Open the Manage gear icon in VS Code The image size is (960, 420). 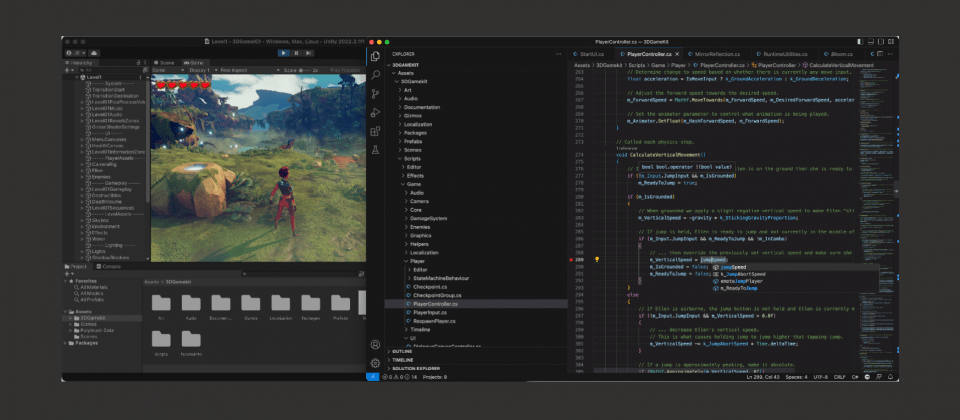[x=375, y=363]
